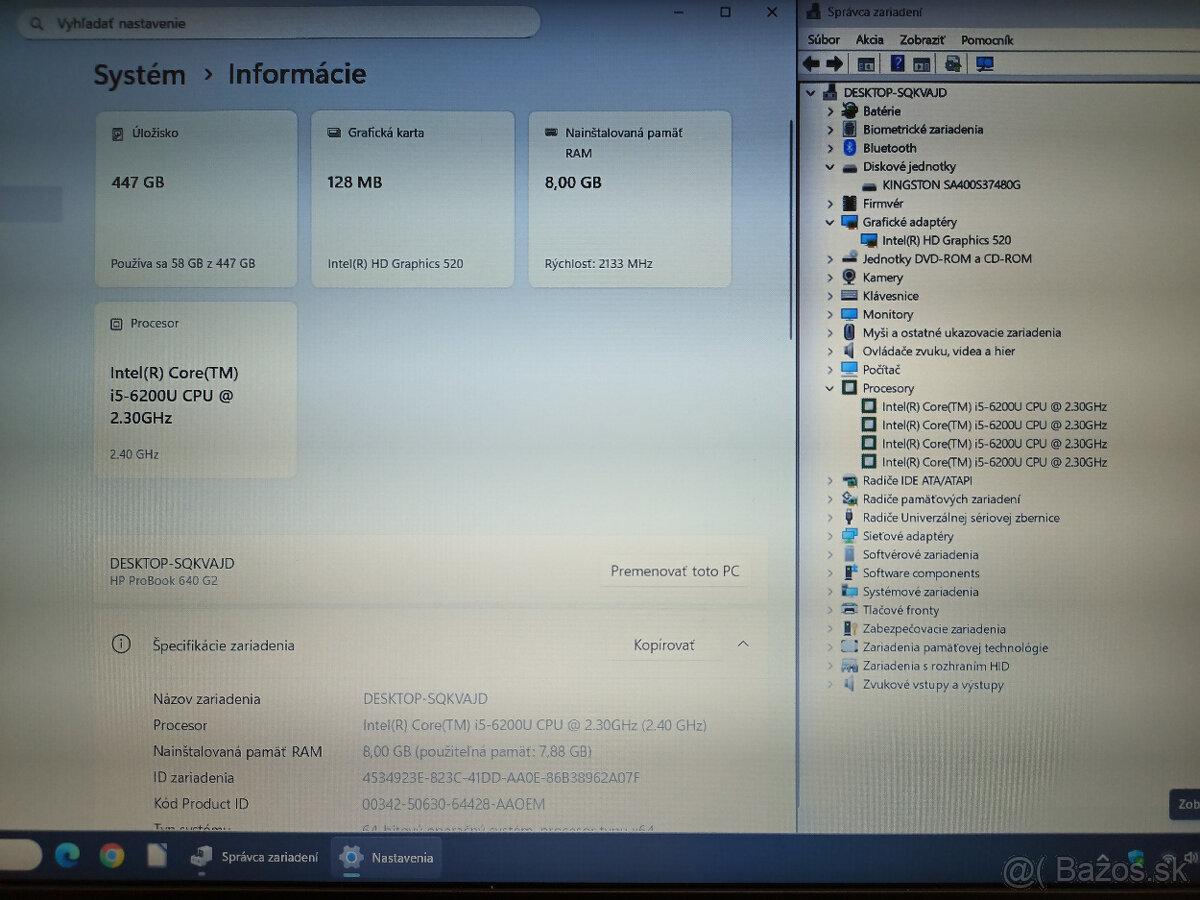This screenshot has height=900, width=1200.
Task: Click the Back navigation arrow in Správca zariadení
Action: click(x=810, y=63)
